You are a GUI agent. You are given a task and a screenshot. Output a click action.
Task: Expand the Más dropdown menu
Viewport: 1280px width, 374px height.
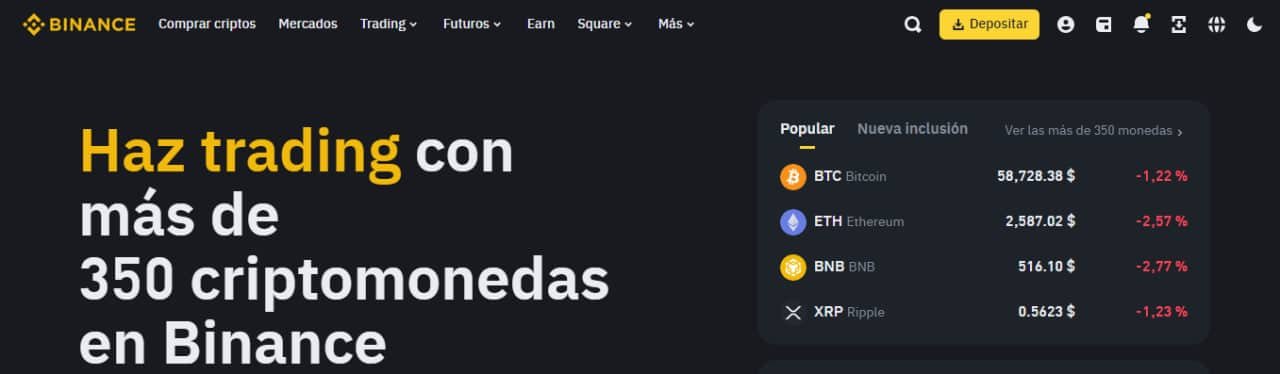point(676,24)
